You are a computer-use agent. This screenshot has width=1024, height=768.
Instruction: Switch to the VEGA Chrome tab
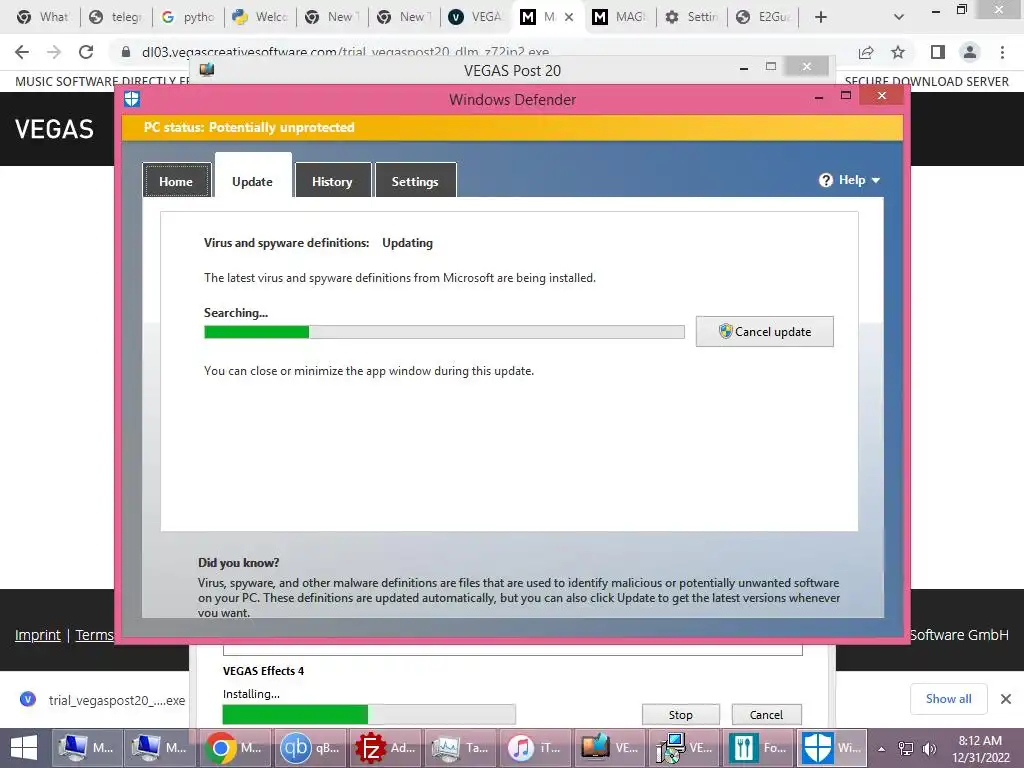pos(475,17)
